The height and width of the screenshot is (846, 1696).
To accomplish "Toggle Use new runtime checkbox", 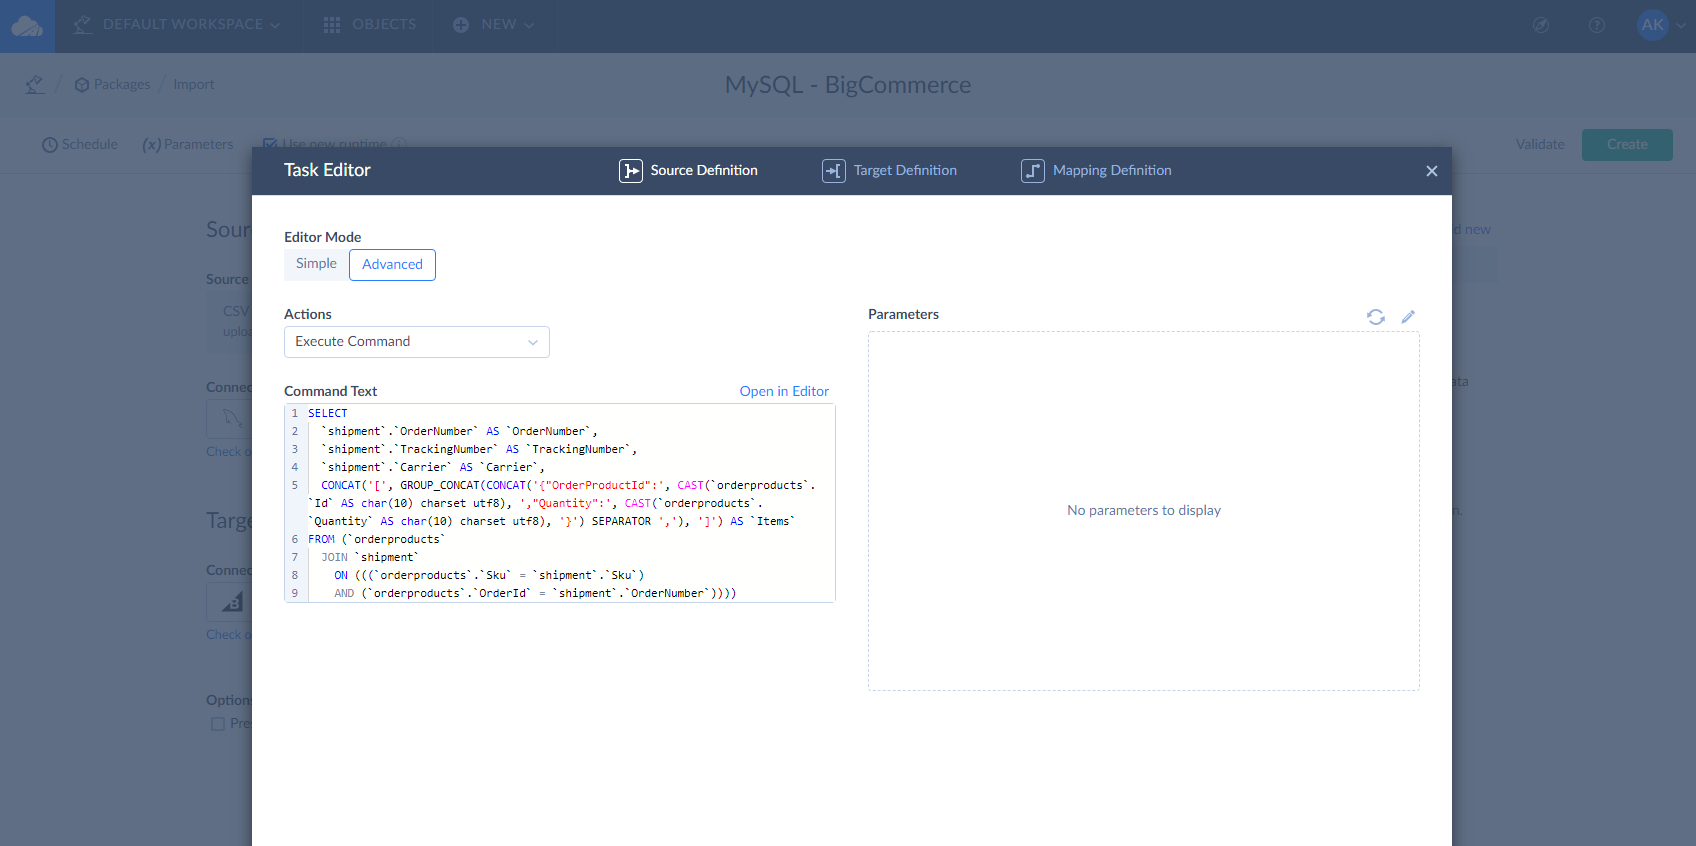I will (x=270, y=144).
